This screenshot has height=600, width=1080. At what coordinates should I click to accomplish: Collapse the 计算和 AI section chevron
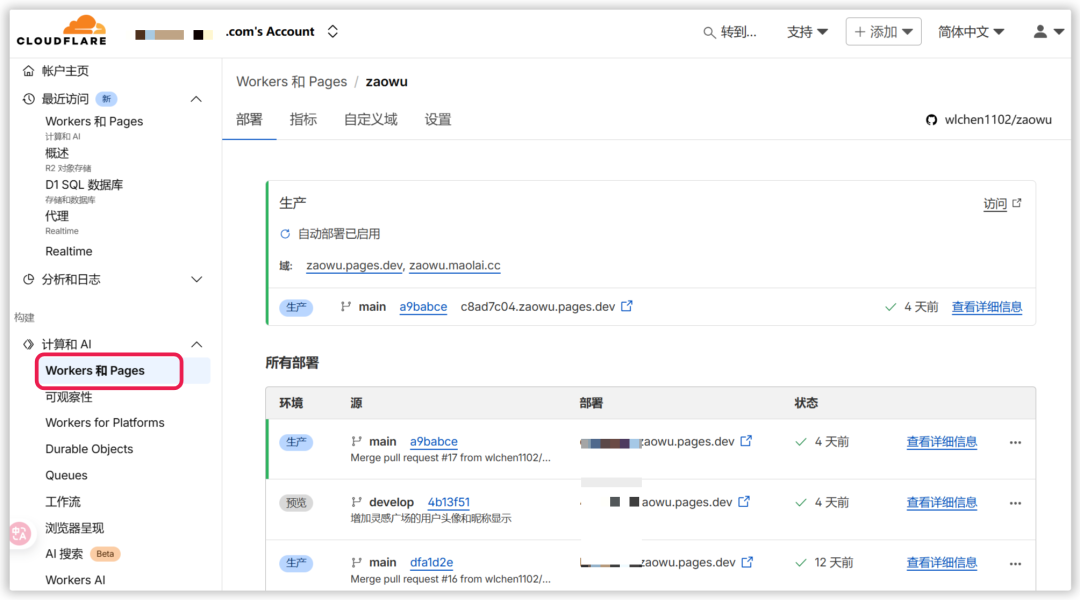196,344
